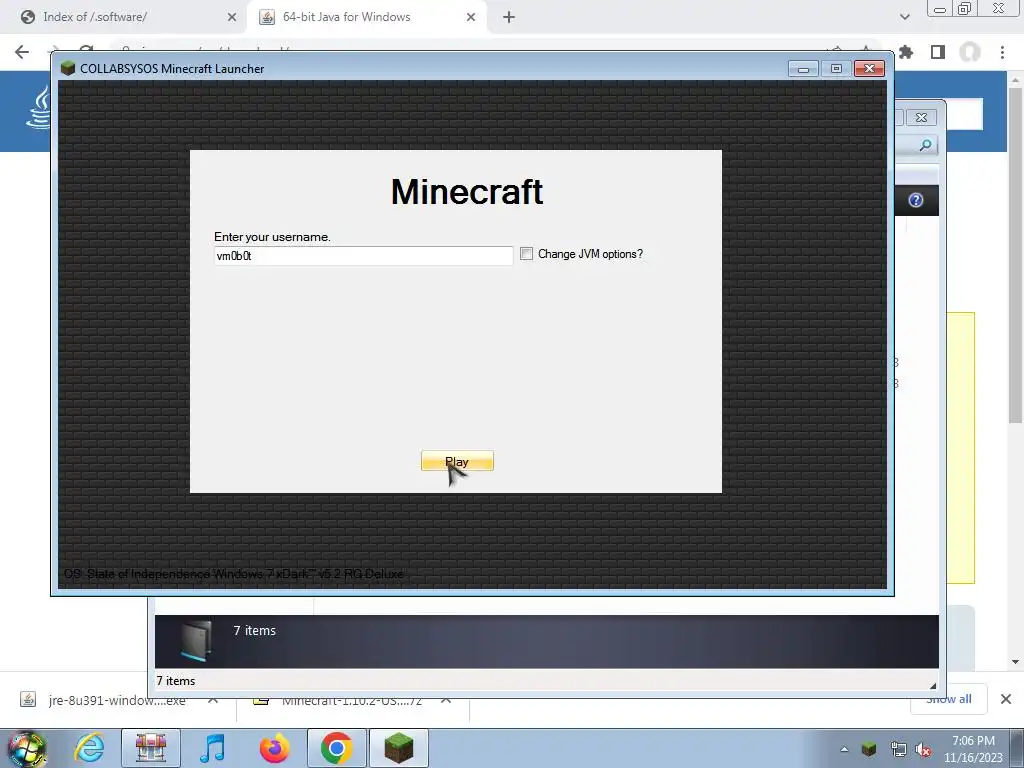
Task: Click the Chrome page vertical scrollbar thumb
Action: 1015,255
